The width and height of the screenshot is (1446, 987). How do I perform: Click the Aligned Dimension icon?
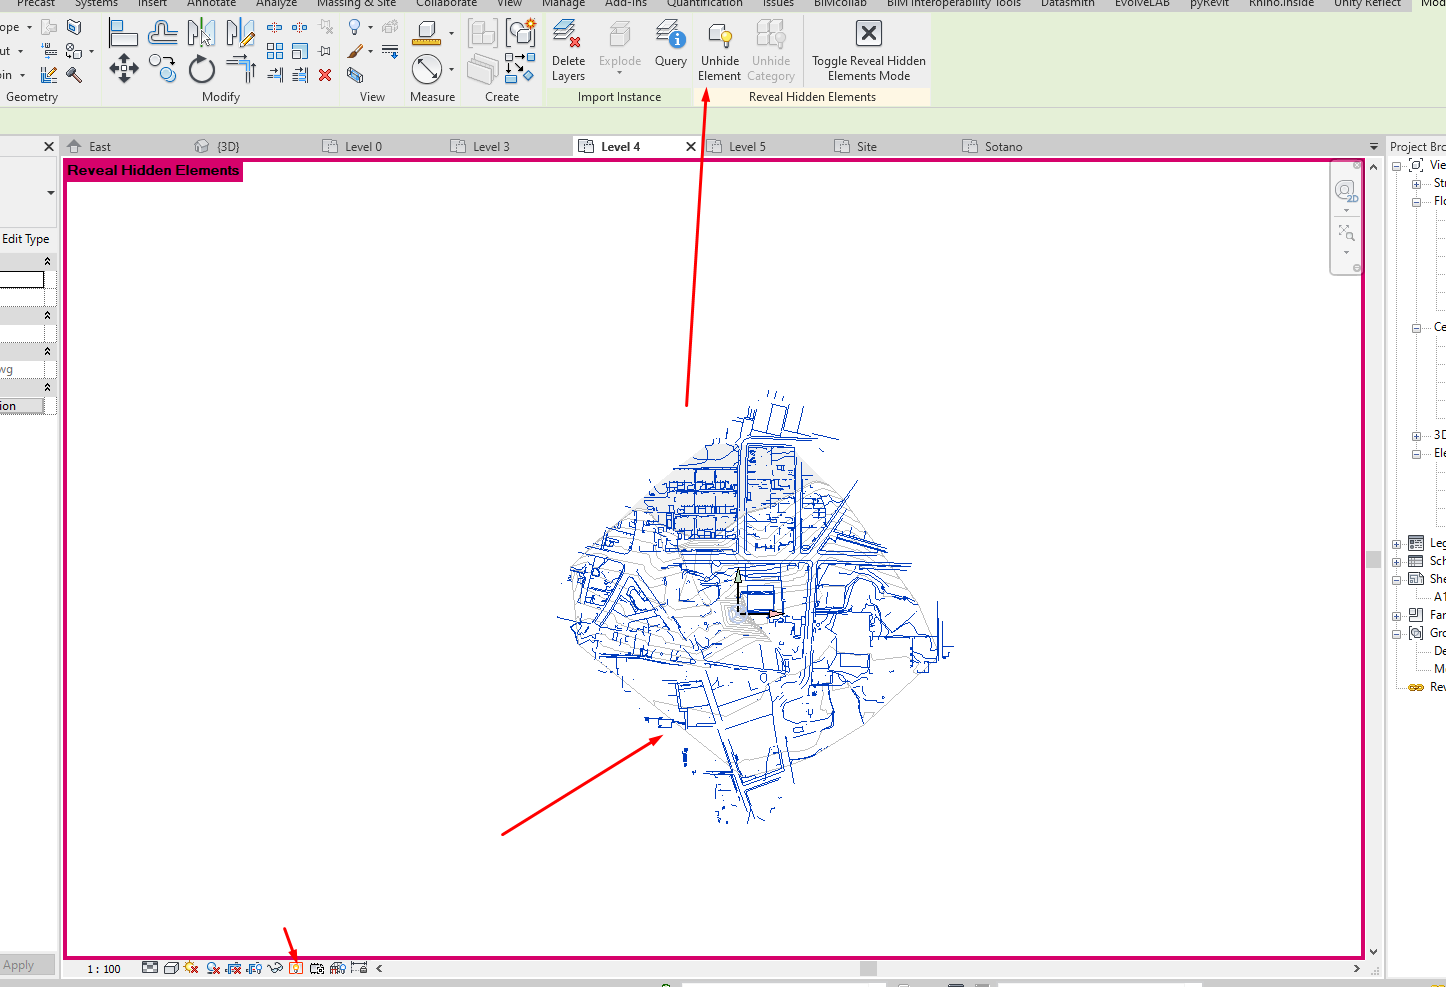pos(426,69)
